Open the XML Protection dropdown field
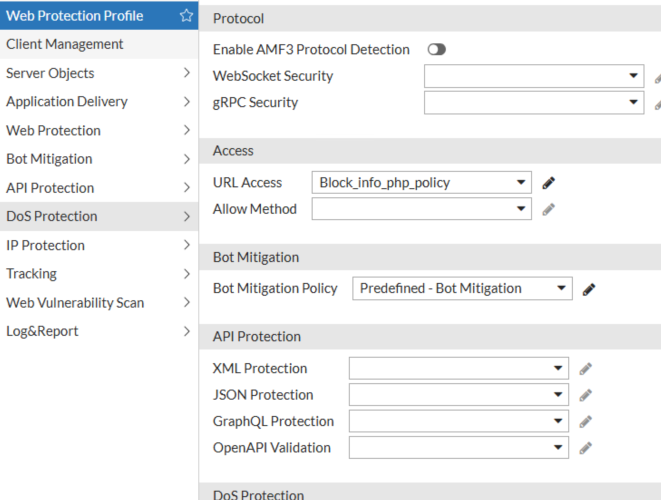 [458, 369]
